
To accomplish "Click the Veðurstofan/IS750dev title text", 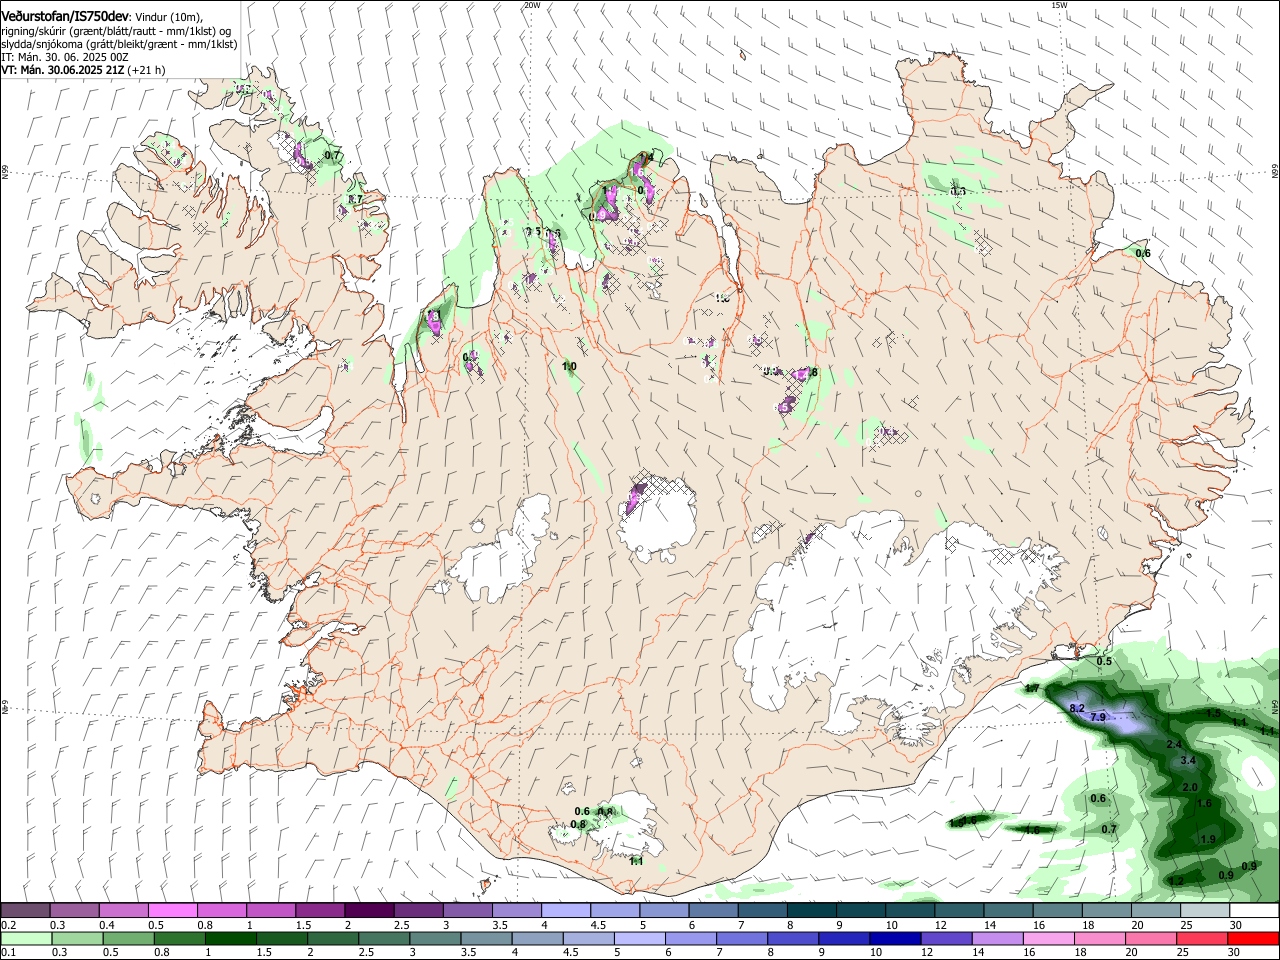I will pyautogui.click(x=65, y=17).
